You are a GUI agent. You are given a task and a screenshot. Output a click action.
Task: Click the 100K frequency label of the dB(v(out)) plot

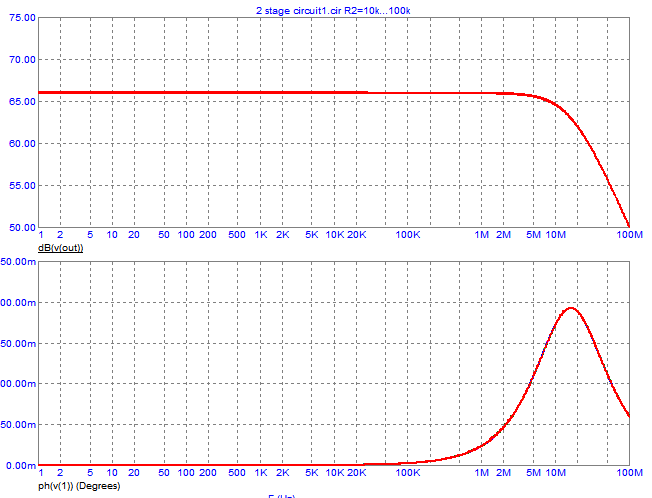[408, 235]
